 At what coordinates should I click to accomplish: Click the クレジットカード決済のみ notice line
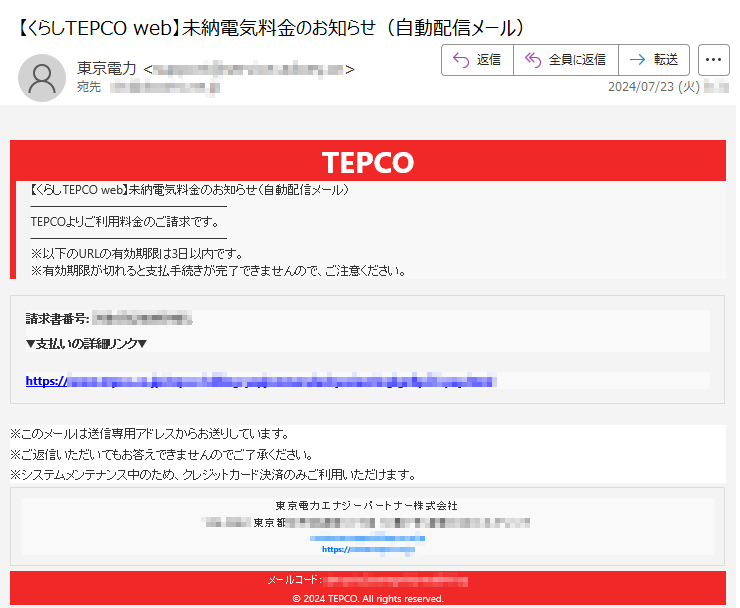click(213, 474)
